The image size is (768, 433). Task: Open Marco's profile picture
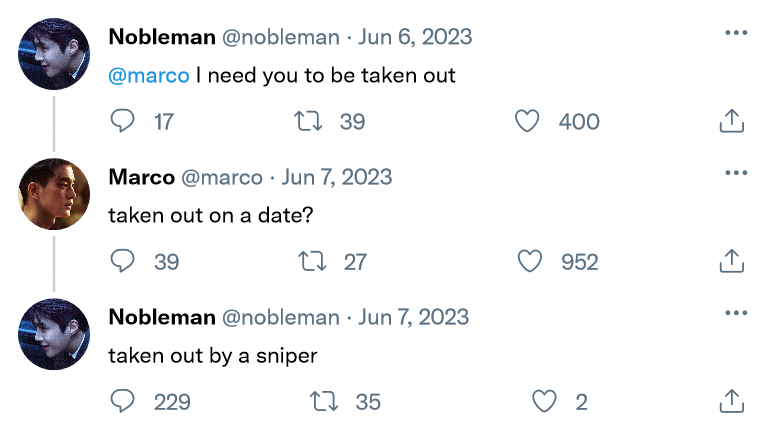[x=54, y=194]
